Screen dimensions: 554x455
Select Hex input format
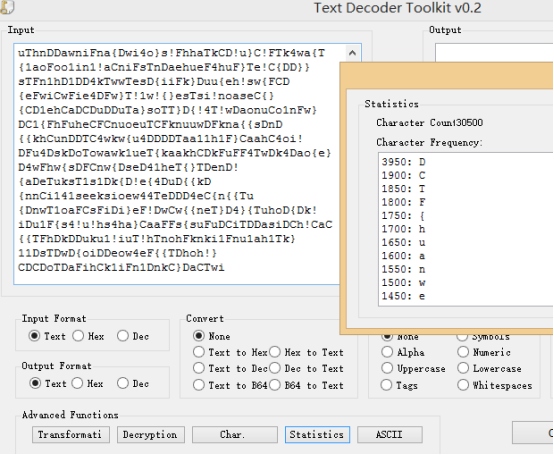point(88,336)
